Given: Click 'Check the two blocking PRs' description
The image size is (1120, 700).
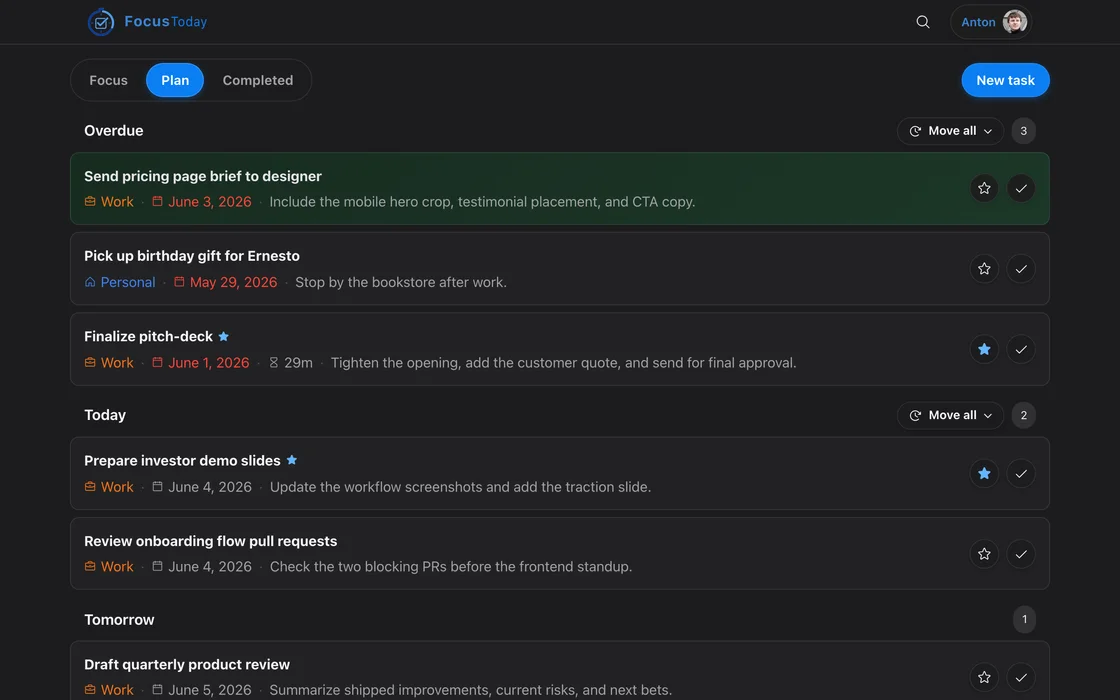Looking at the screenshot, I should pos(451,567).
